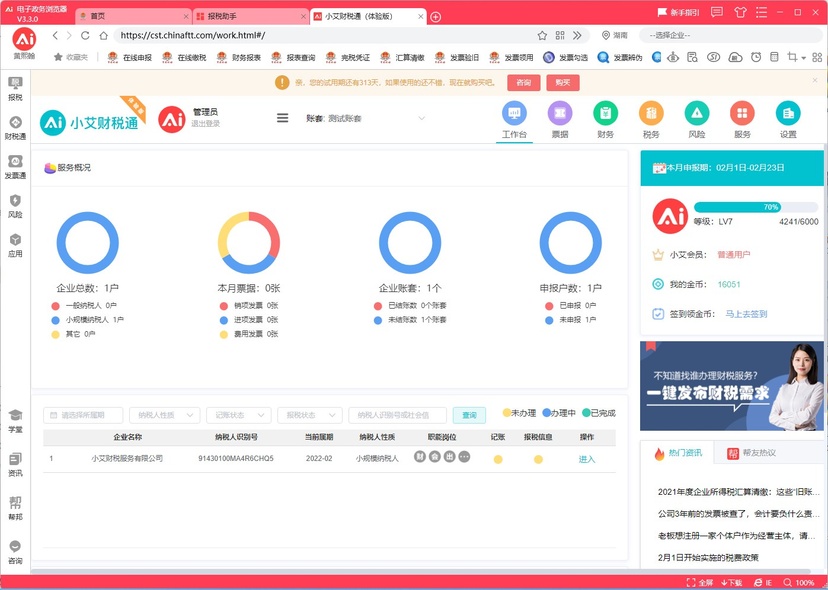Click the hamburger menu icon beside 账套
This screenshot has width=828, height=590.
(283, 118)
